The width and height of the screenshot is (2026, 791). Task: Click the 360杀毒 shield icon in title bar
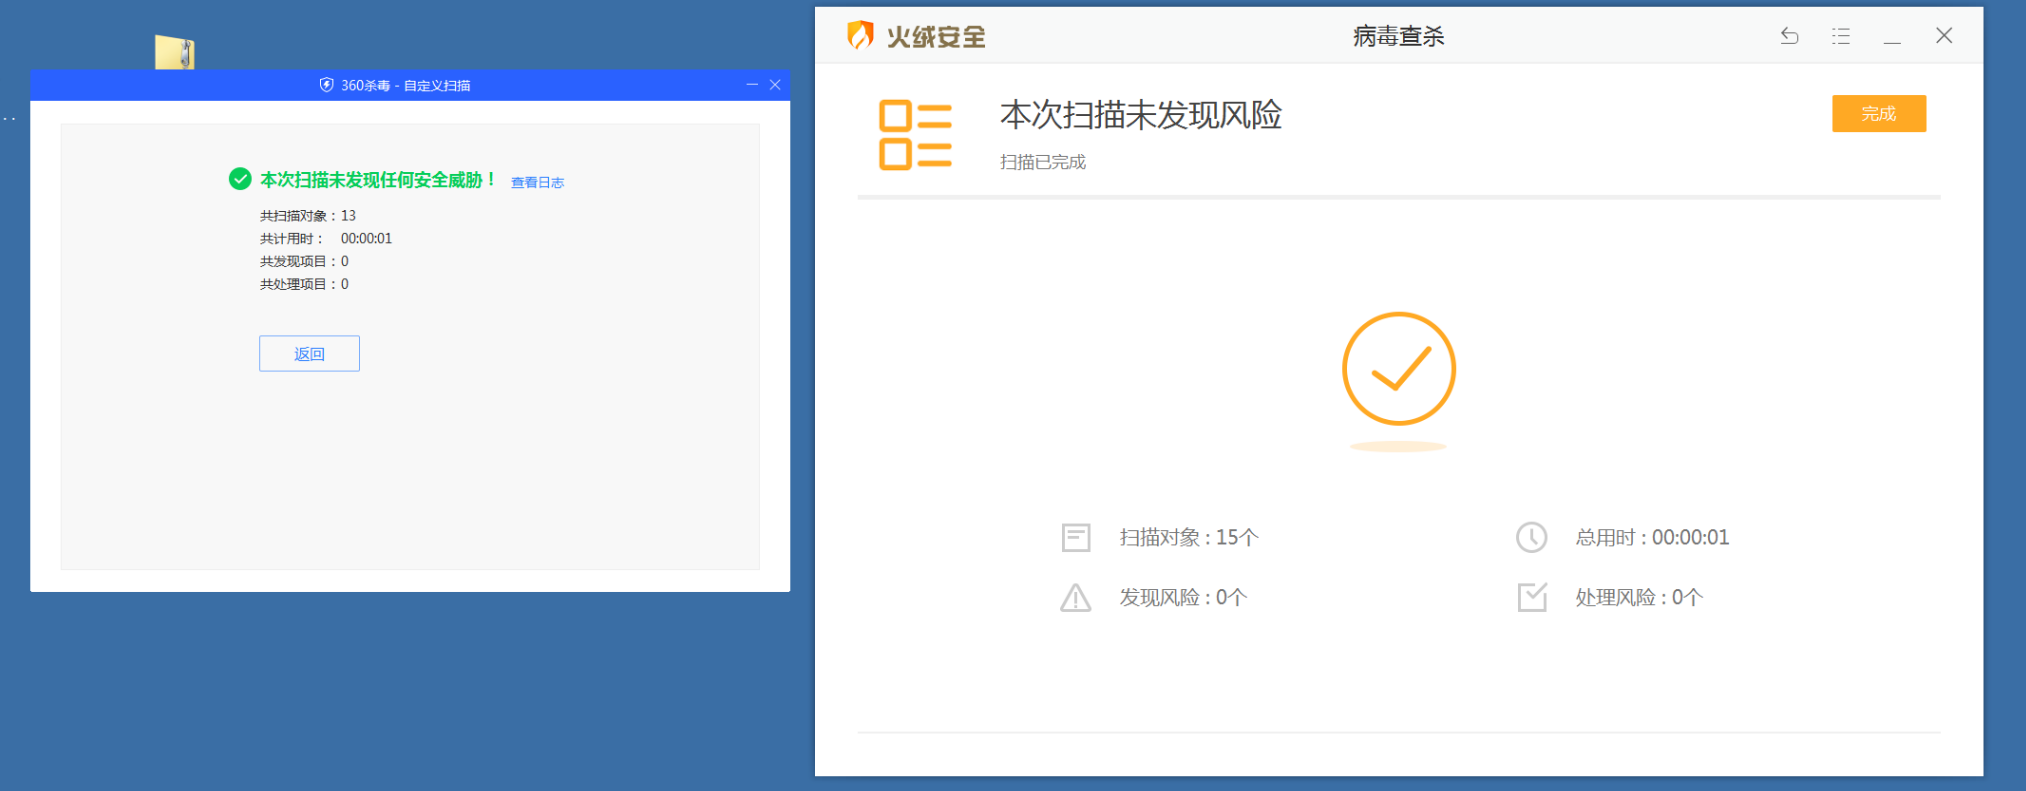[x=326, y=85]
